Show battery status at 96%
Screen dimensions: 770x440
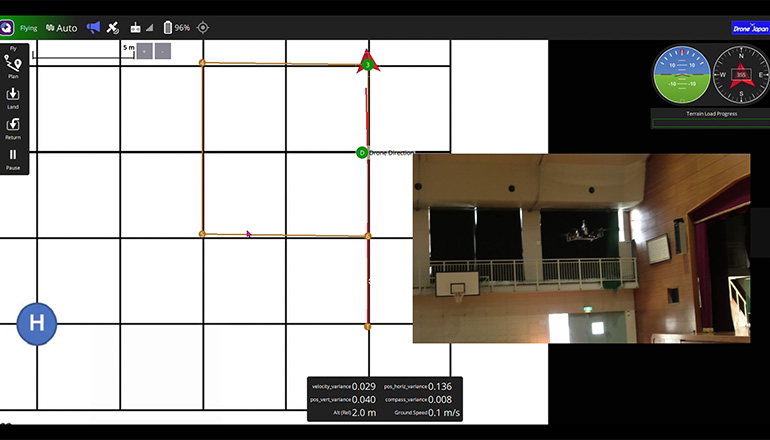pos(176,28)
